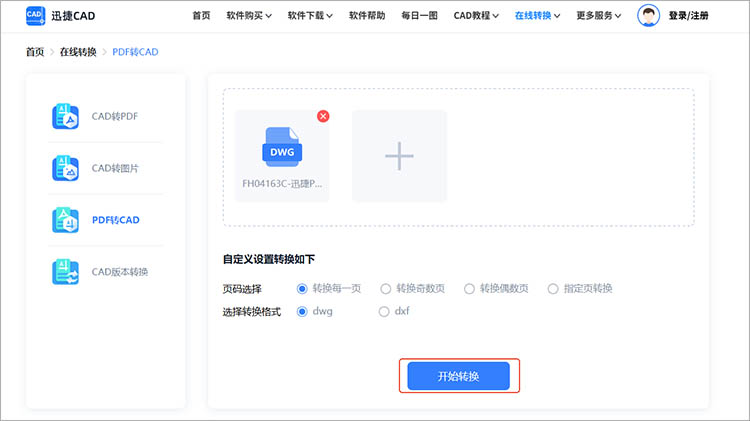This screenshot has width=750, height=421.
Task: Click PDF转CAD breadcrumb text
Action: pyautogui.click(x=135, y=52)
